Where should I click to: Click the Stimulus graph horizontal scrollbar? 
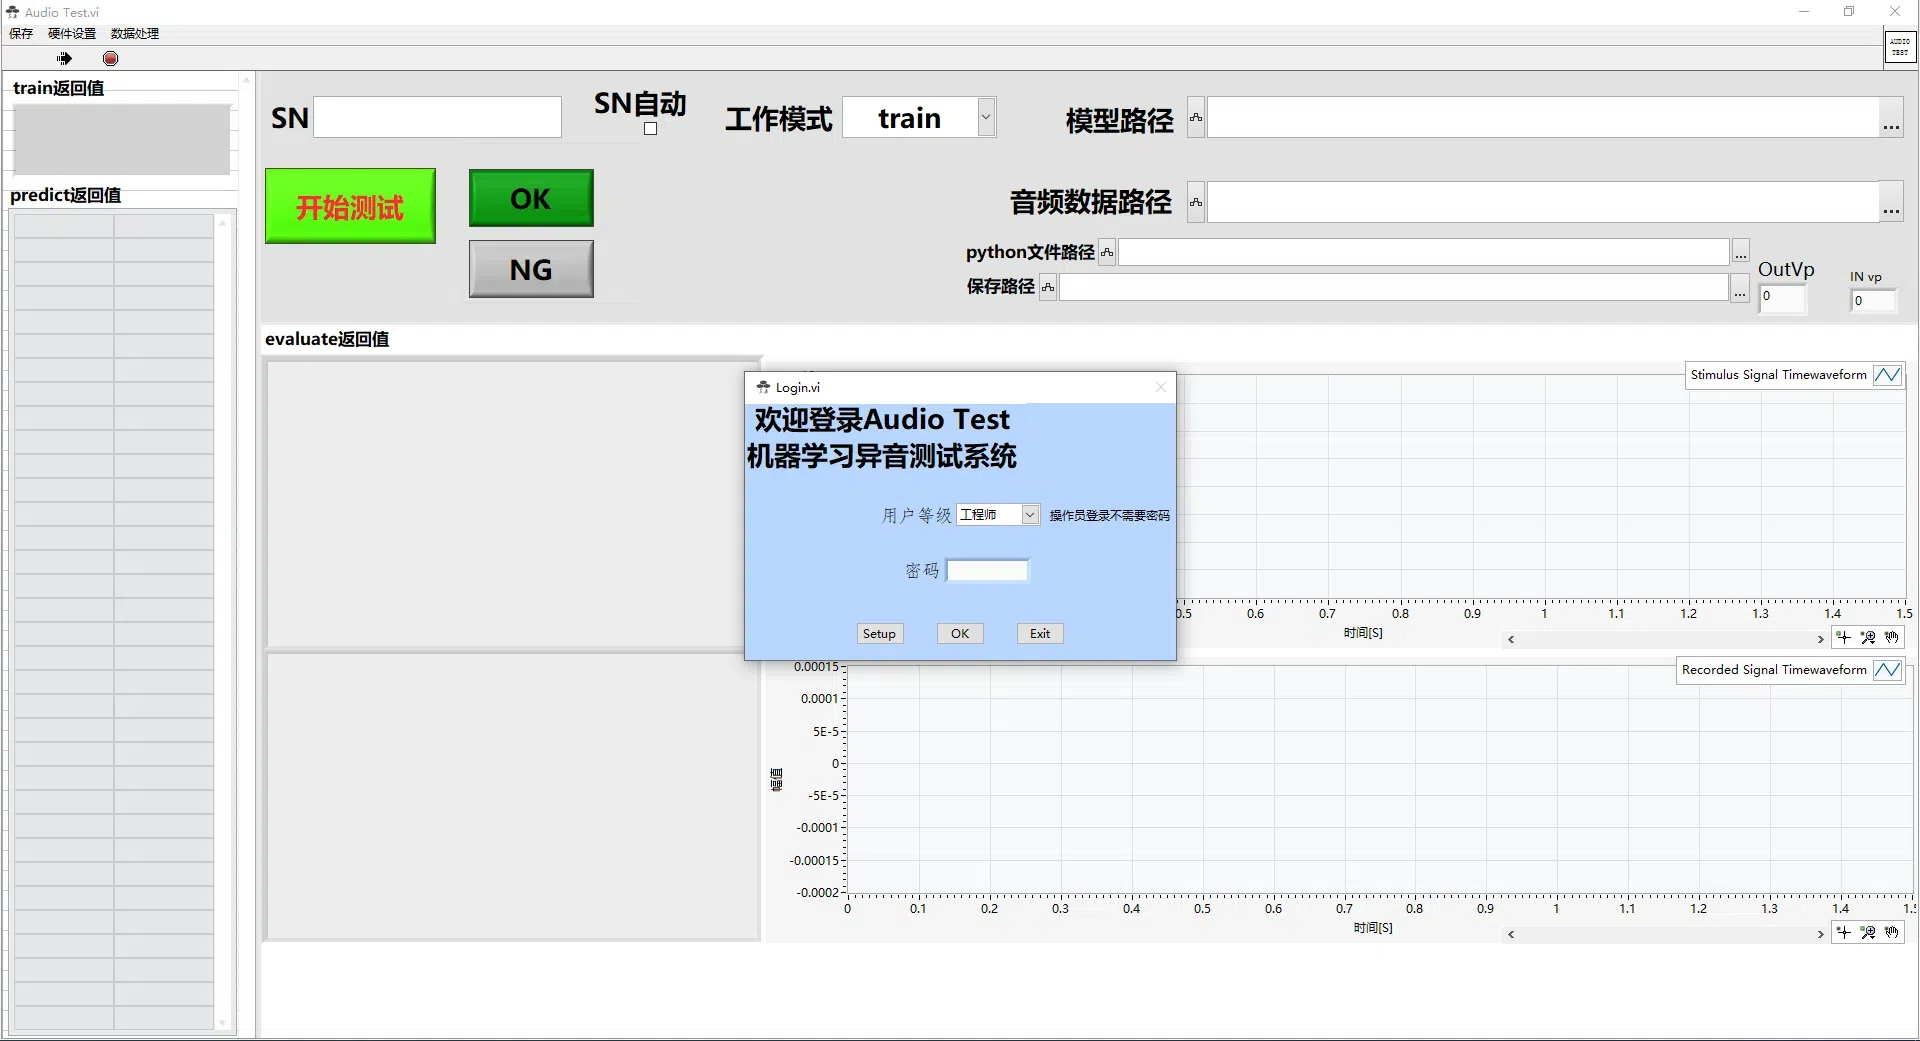click(1666, 639)
